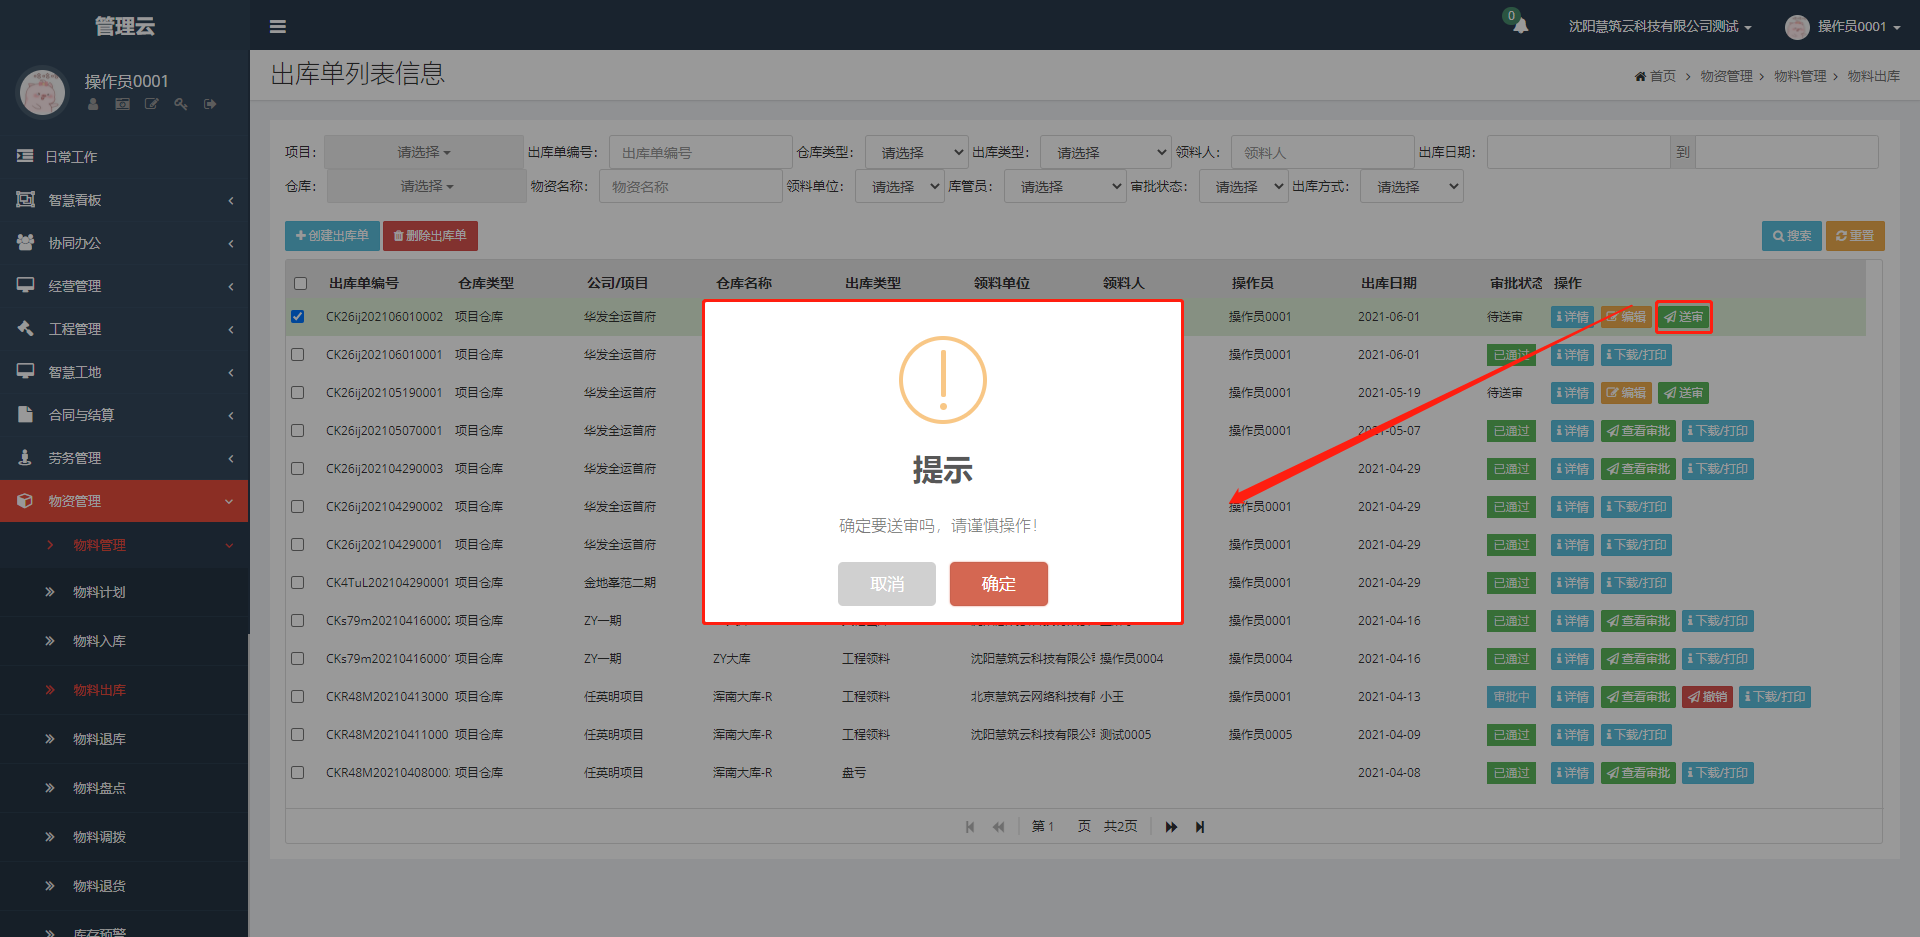Open the notification bell icon
The height and width of the screenshot is (937, 1920).
1520,26
